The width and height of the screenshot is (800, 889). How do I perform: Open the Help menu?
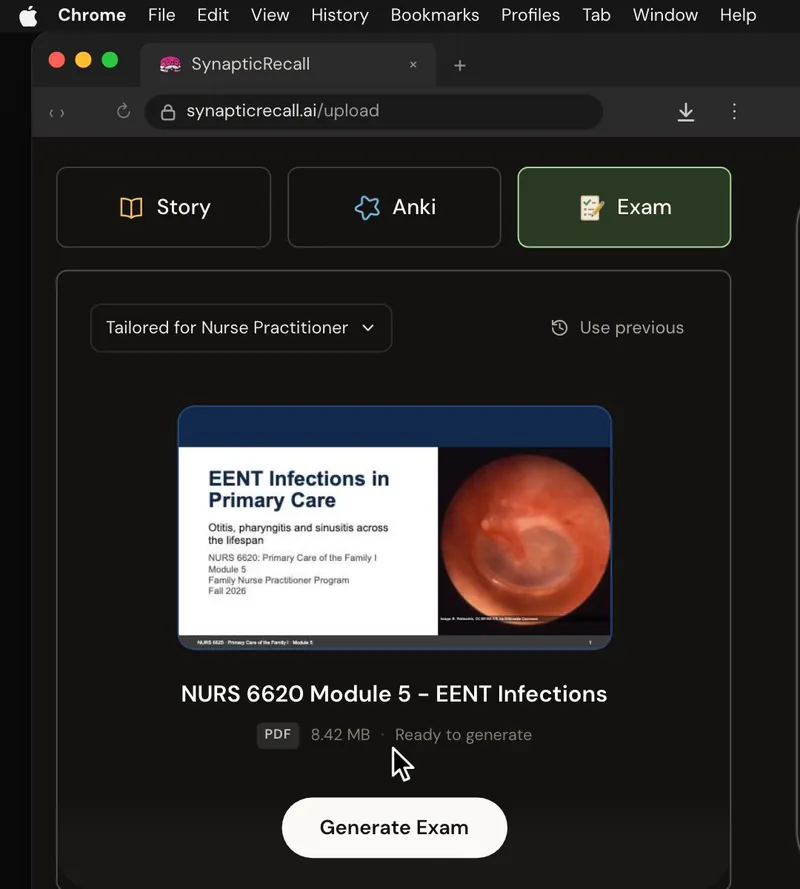[x=738, y=15]
